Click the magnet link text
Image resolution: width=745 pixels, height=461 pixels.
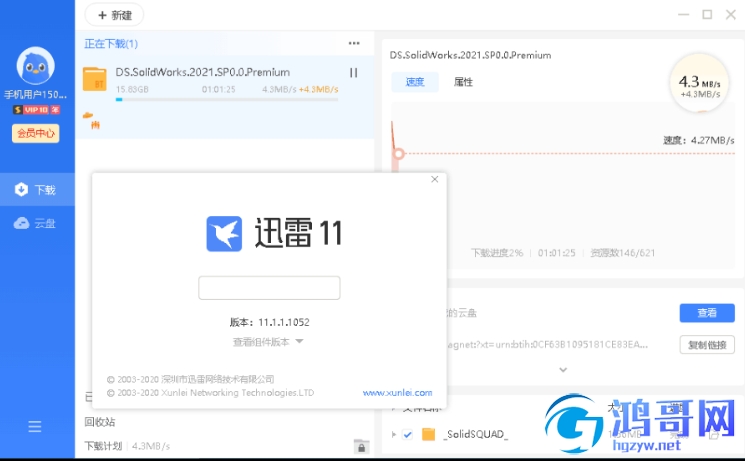coord(547,345)
